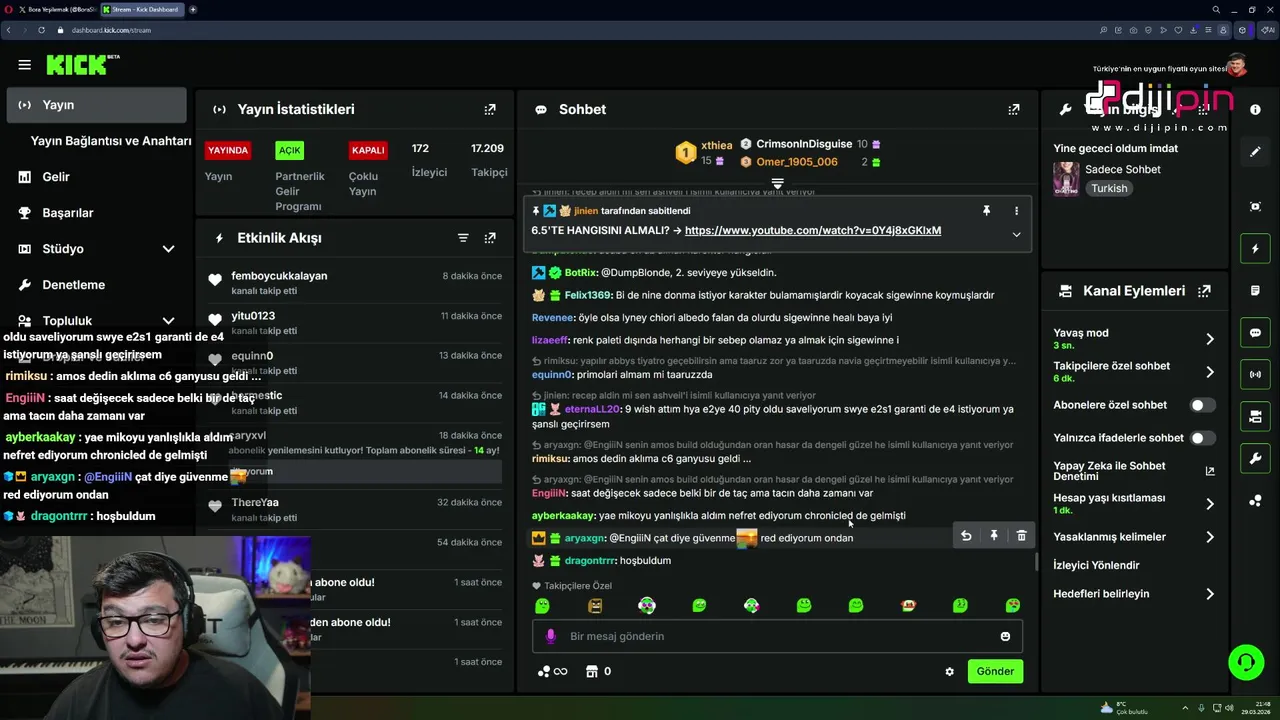The image size is (1280, 720).
Task: Click the chat scrollbar
Action: (1035, 562)
